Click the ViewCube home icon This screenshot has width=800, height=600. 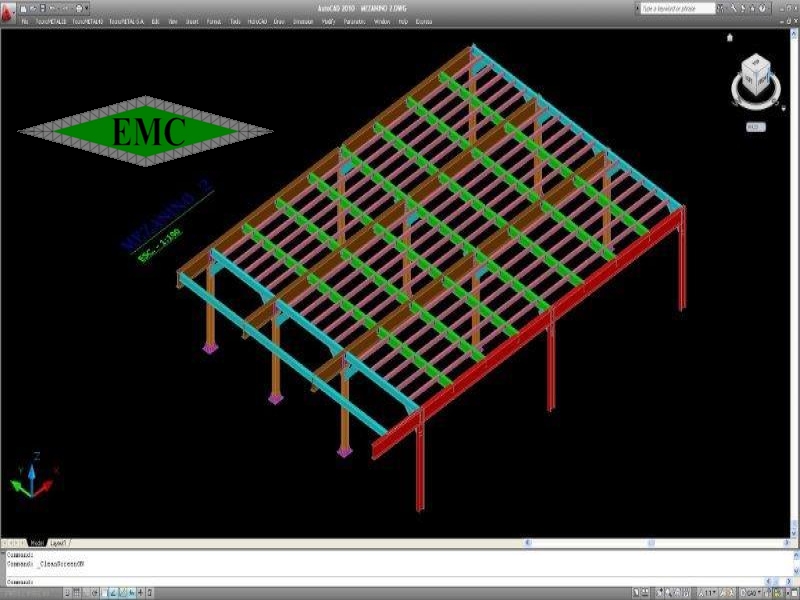731,38
